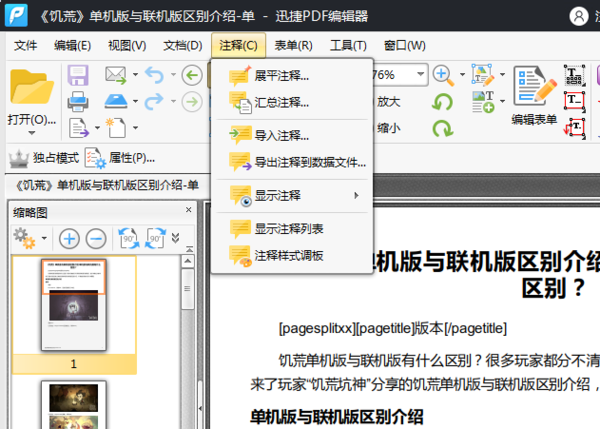Open the 工具(T) menu
600x429 pixels.
348,46
